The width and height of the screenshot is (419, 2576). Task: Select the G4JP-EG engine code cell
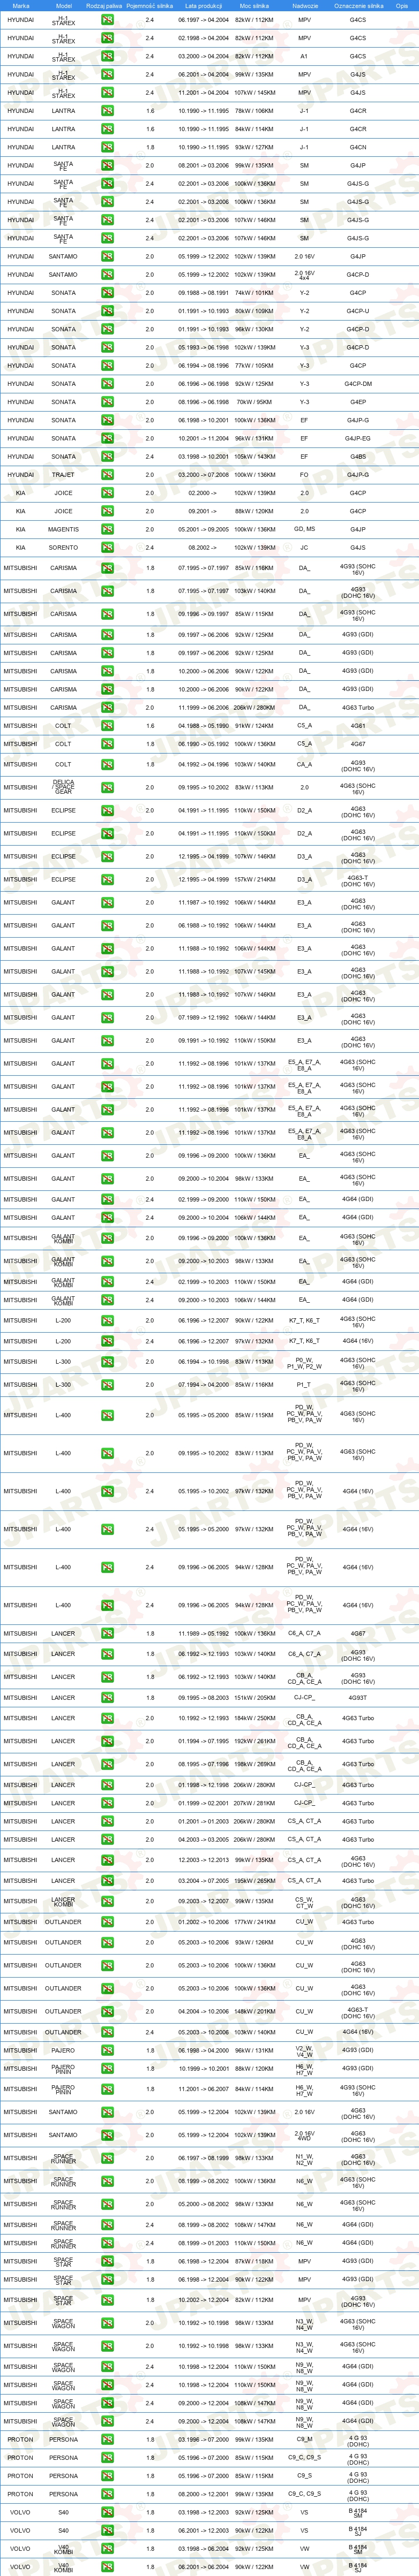click(x=358, y=439)
